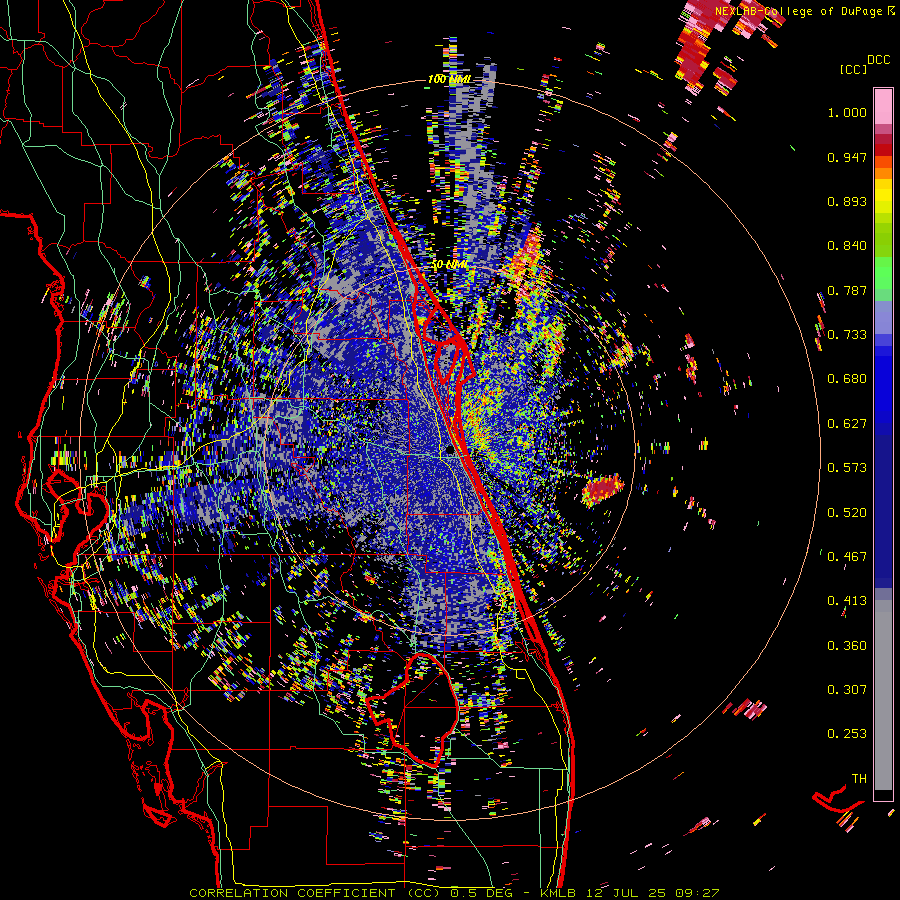Pick the pink segment of the color bar

pos(883,106)
